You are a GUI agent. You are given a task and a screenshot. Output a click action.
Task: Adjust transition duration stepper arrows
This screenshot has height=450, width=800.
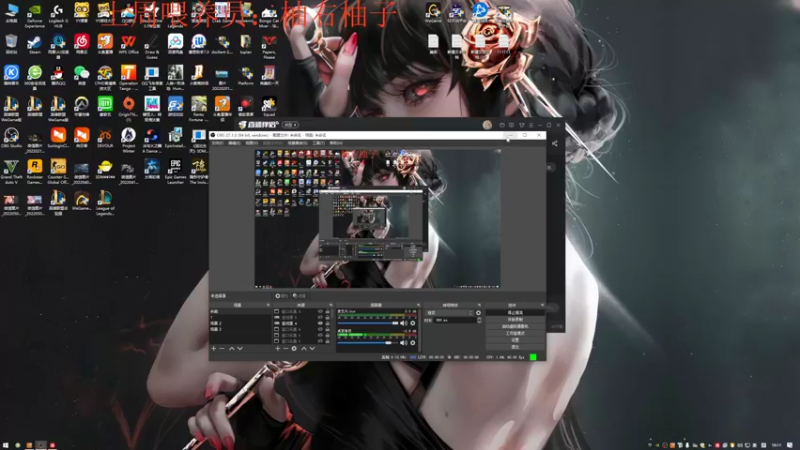pyautogui.click(x=479, y=320)
